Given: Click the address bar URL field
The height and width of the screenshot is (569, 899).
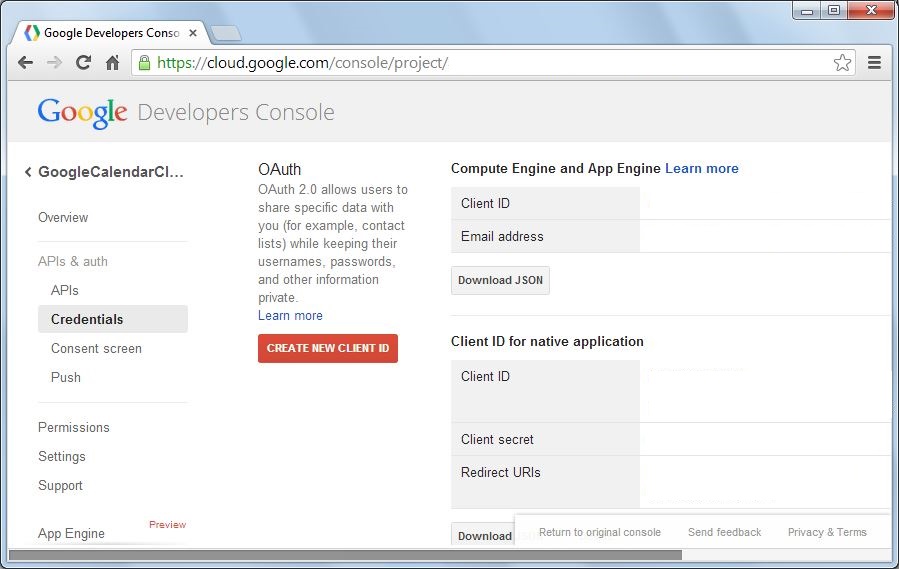Looking at the screenshot, I should click(x=493, y=63).
